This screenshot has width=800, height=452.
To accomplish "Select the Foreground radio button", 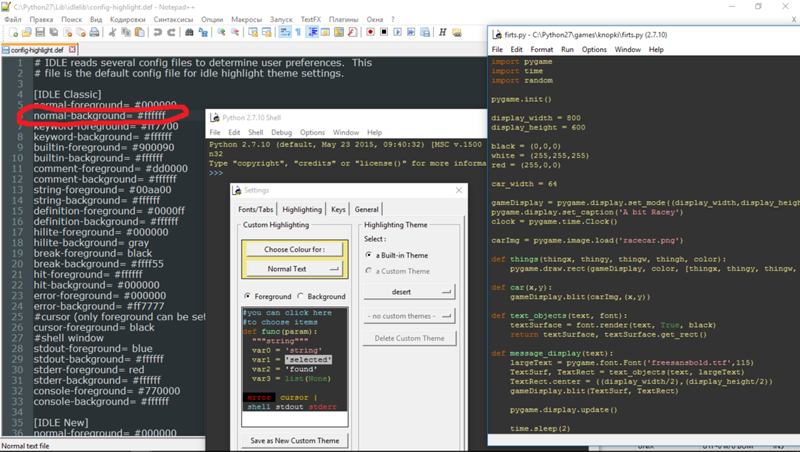I will tap(247, 296).
